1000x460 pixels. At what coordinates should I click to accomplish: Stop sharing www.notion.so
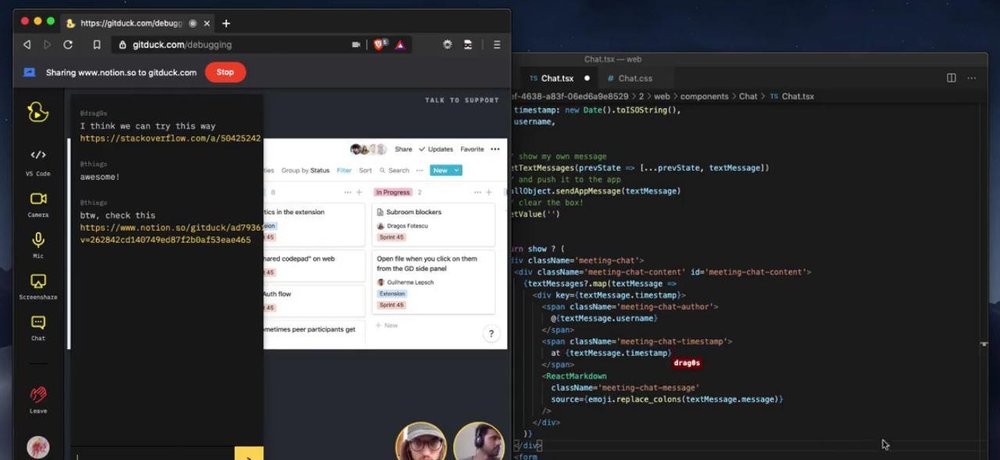click(x=225, y=72)
